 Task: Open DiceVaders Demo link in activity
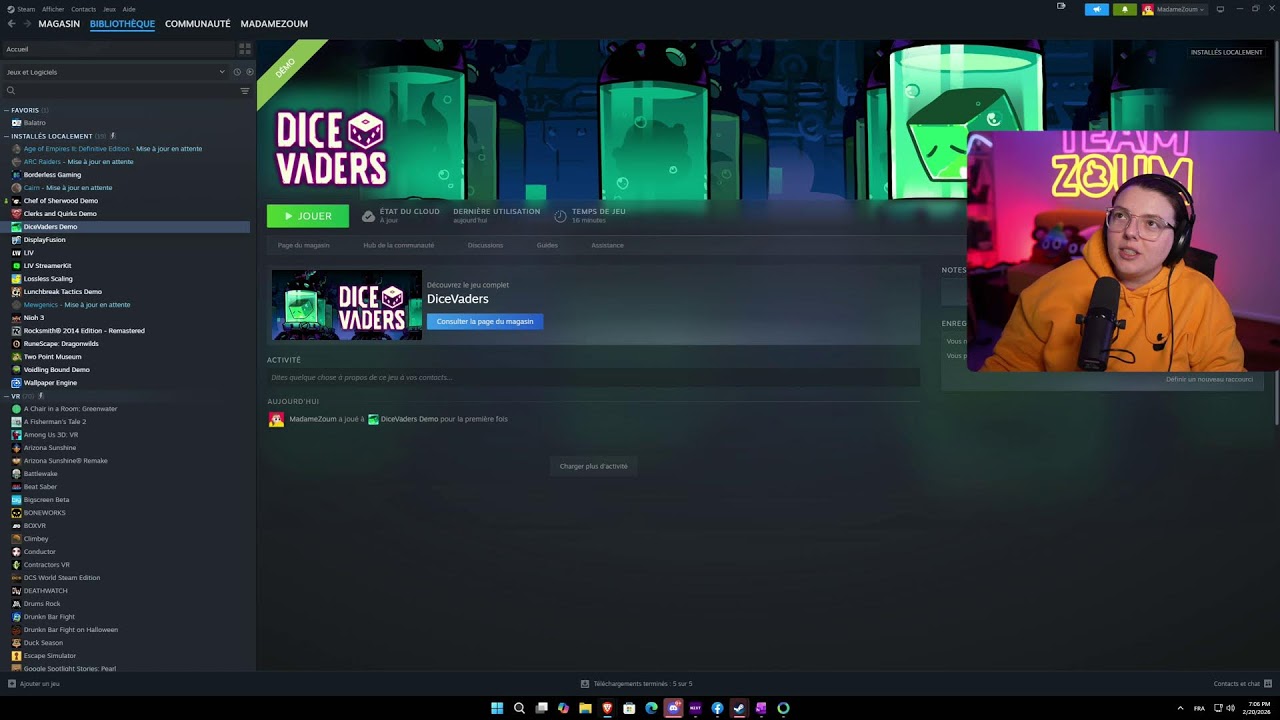(409, 419)
